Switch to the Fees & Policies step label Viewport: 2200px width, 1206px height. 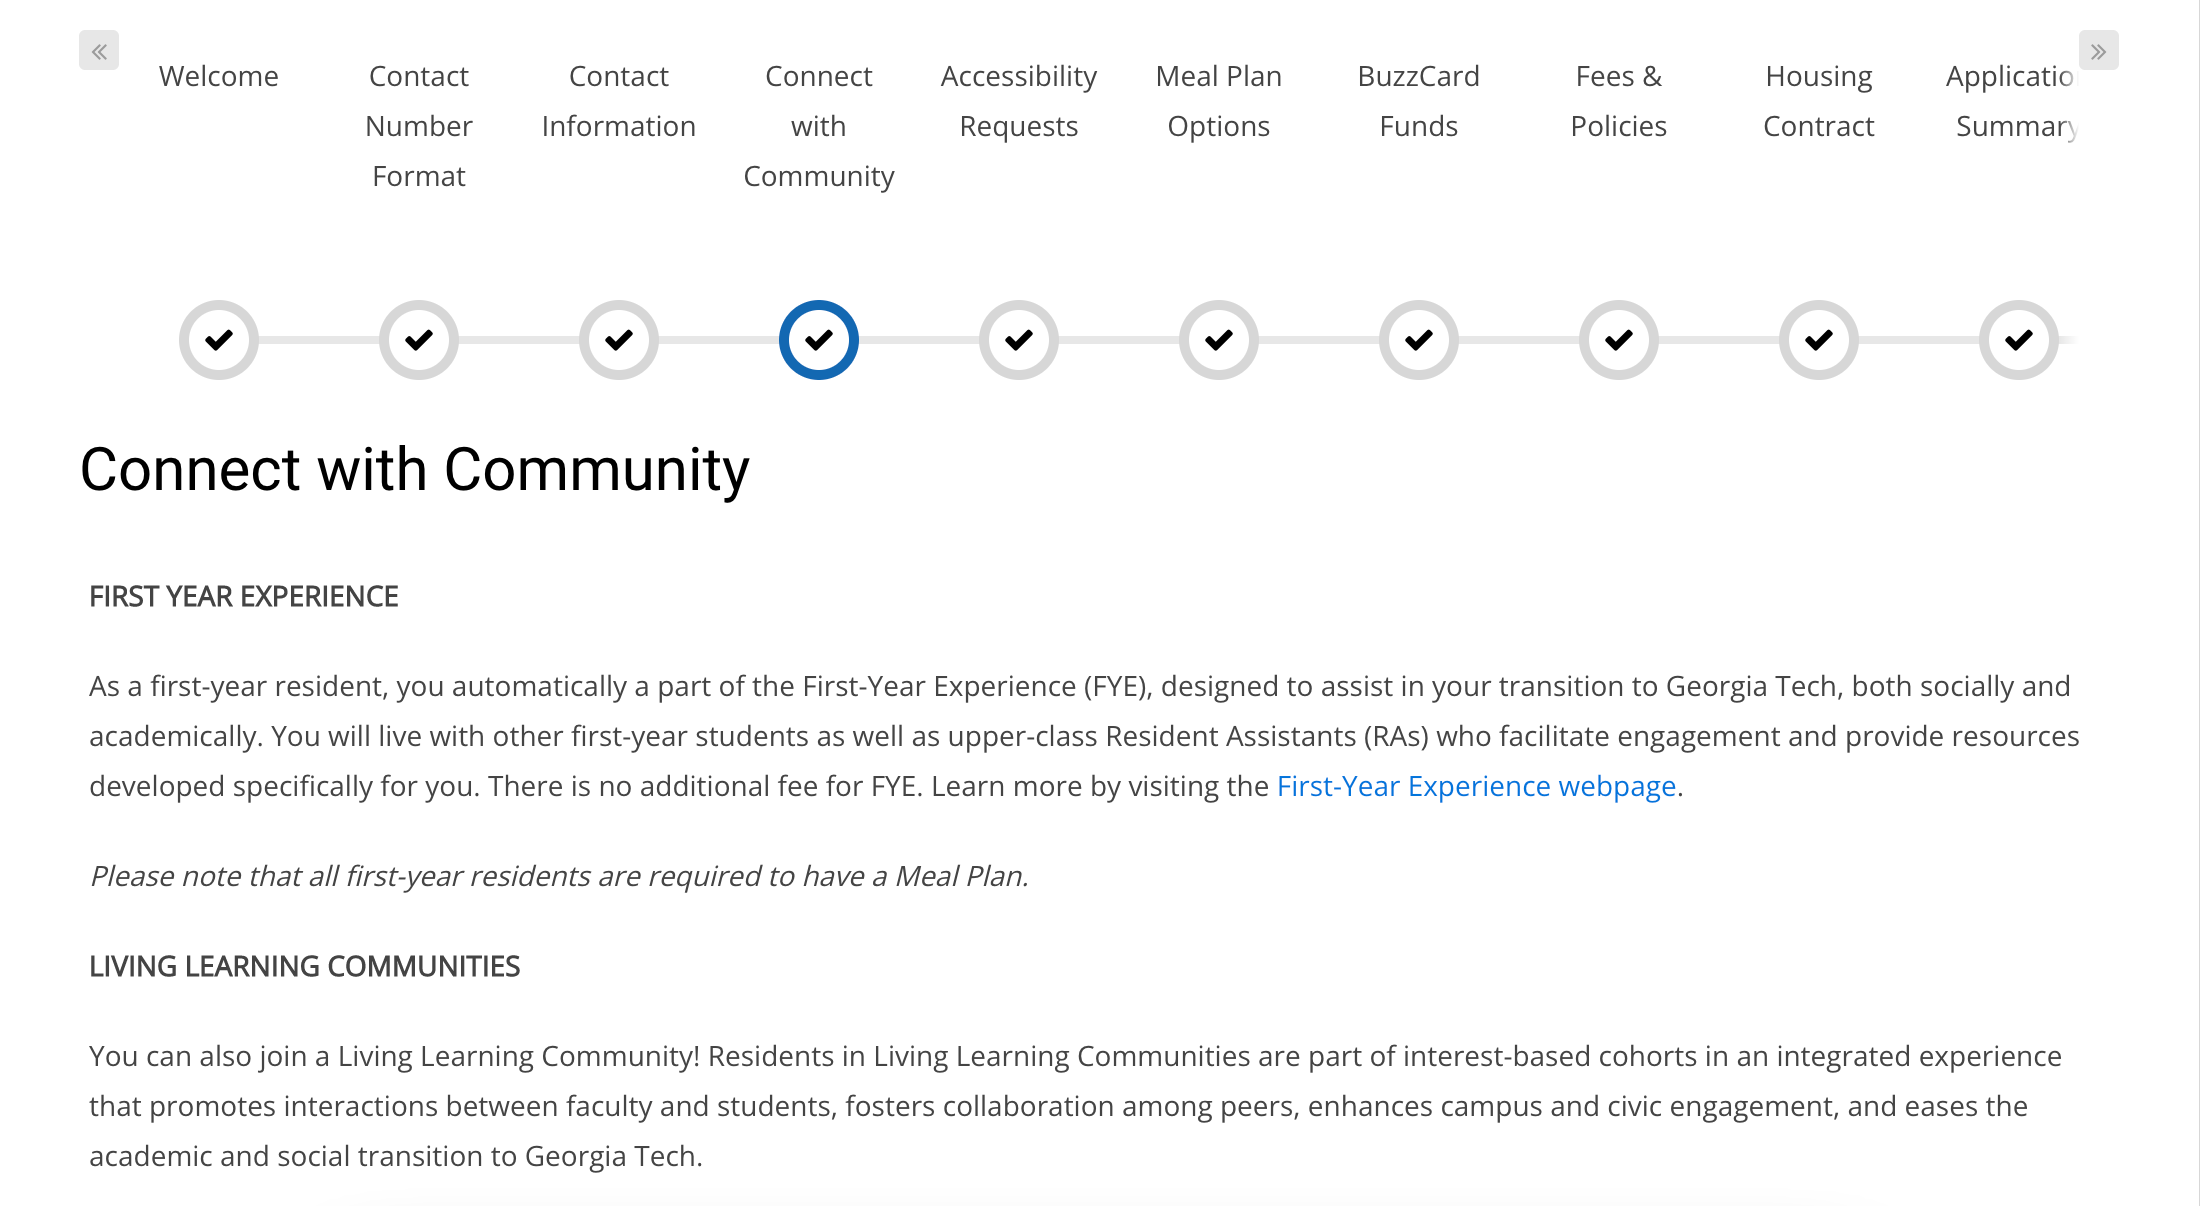click(1618, 100)
